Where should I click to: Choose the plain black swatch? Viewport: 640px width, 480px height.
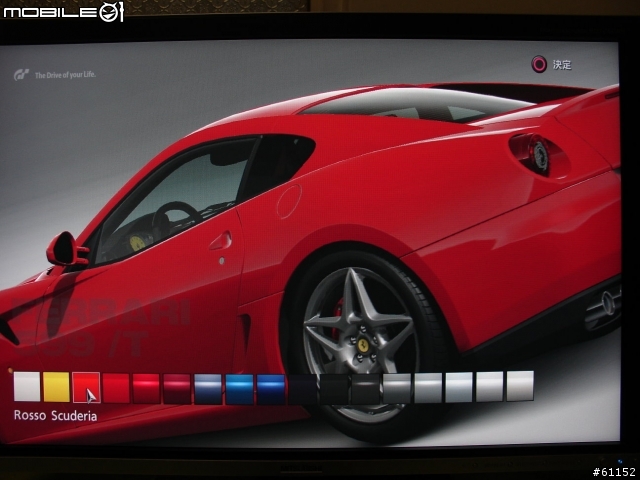334,389
